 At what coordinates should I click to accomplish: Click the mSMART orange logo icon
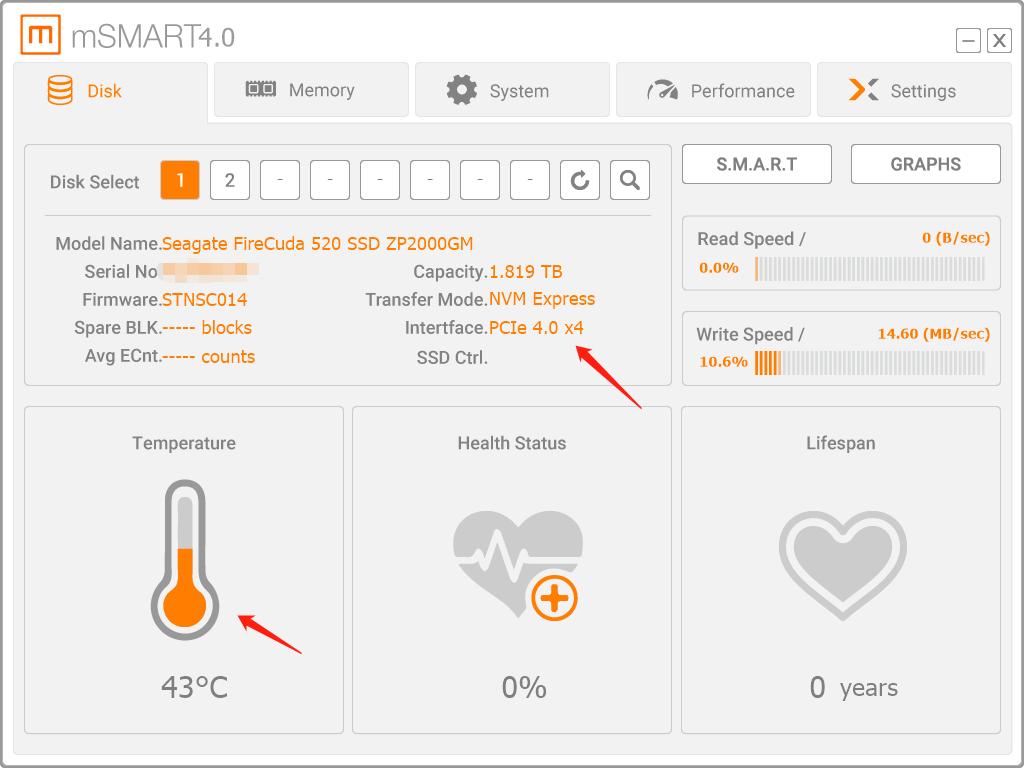point(40,34)
